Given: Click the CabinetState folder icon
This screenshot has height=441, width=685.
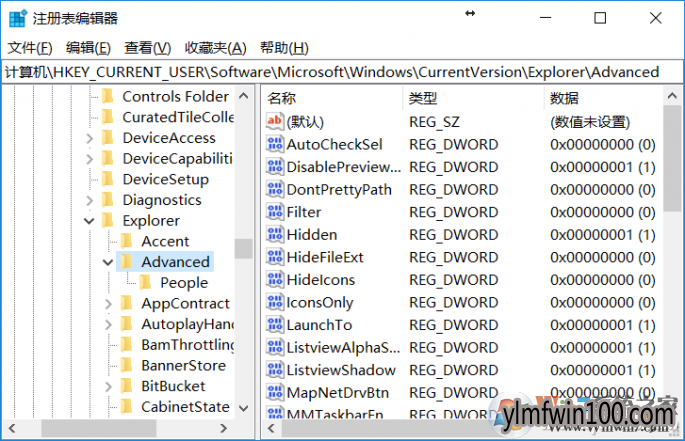Looking at the screenshot, I should [x=127, y=406].
